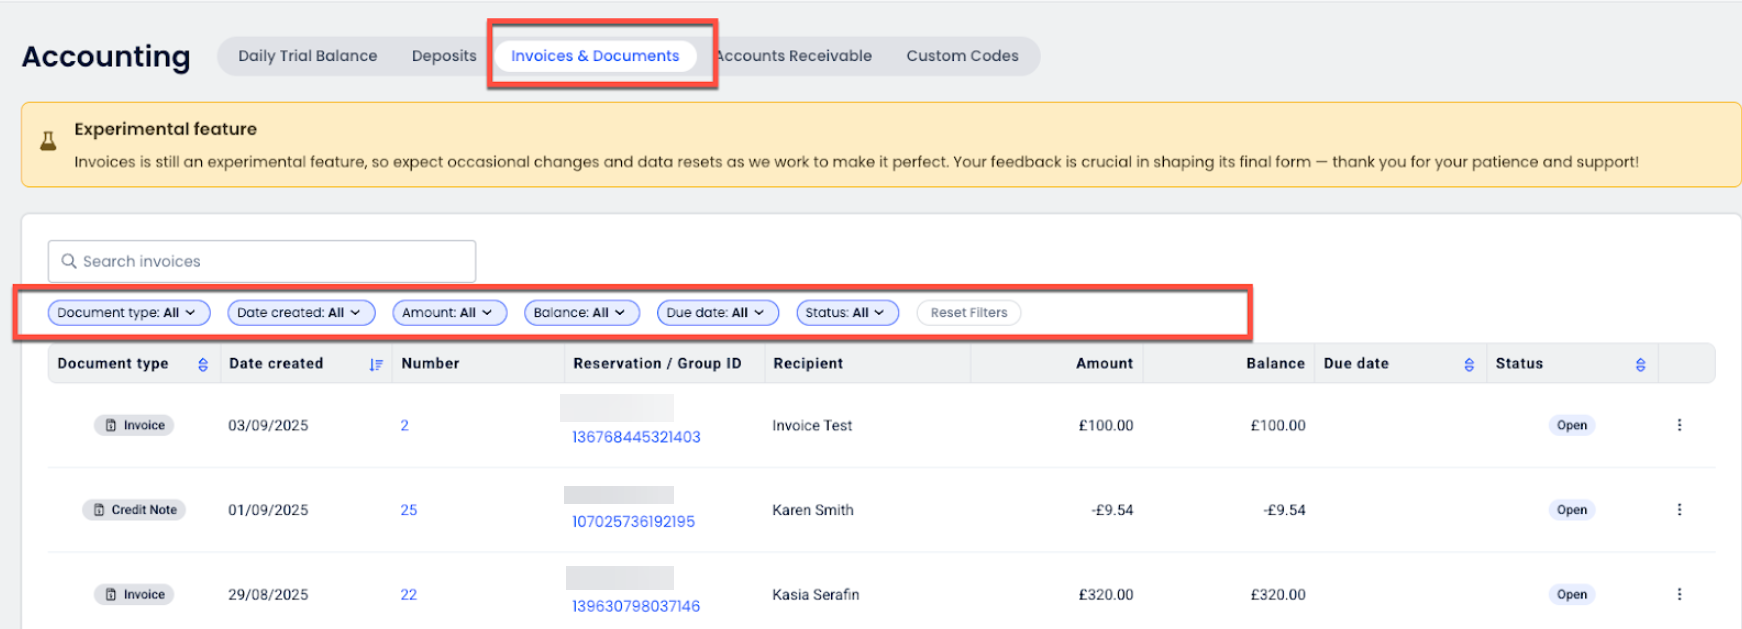Open the Date created filter dropdown
Viewport: 1742px width, 629px height.
click(300, 313)
